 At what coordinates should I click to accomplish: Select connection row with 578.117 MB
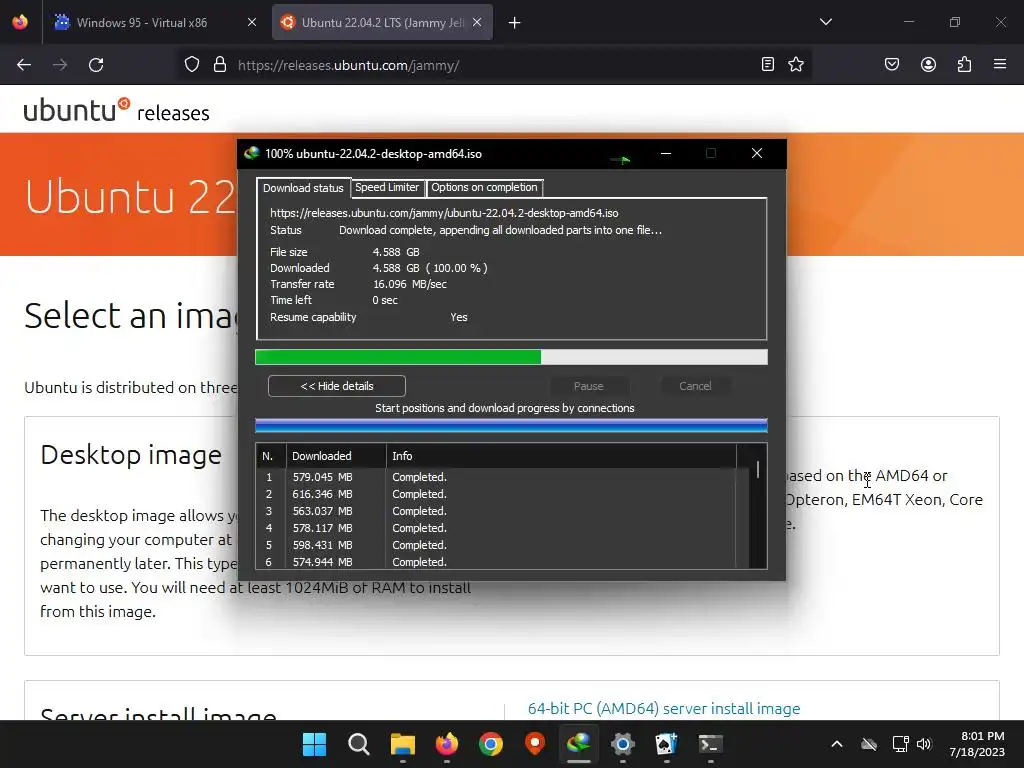(x=496, y=528)
